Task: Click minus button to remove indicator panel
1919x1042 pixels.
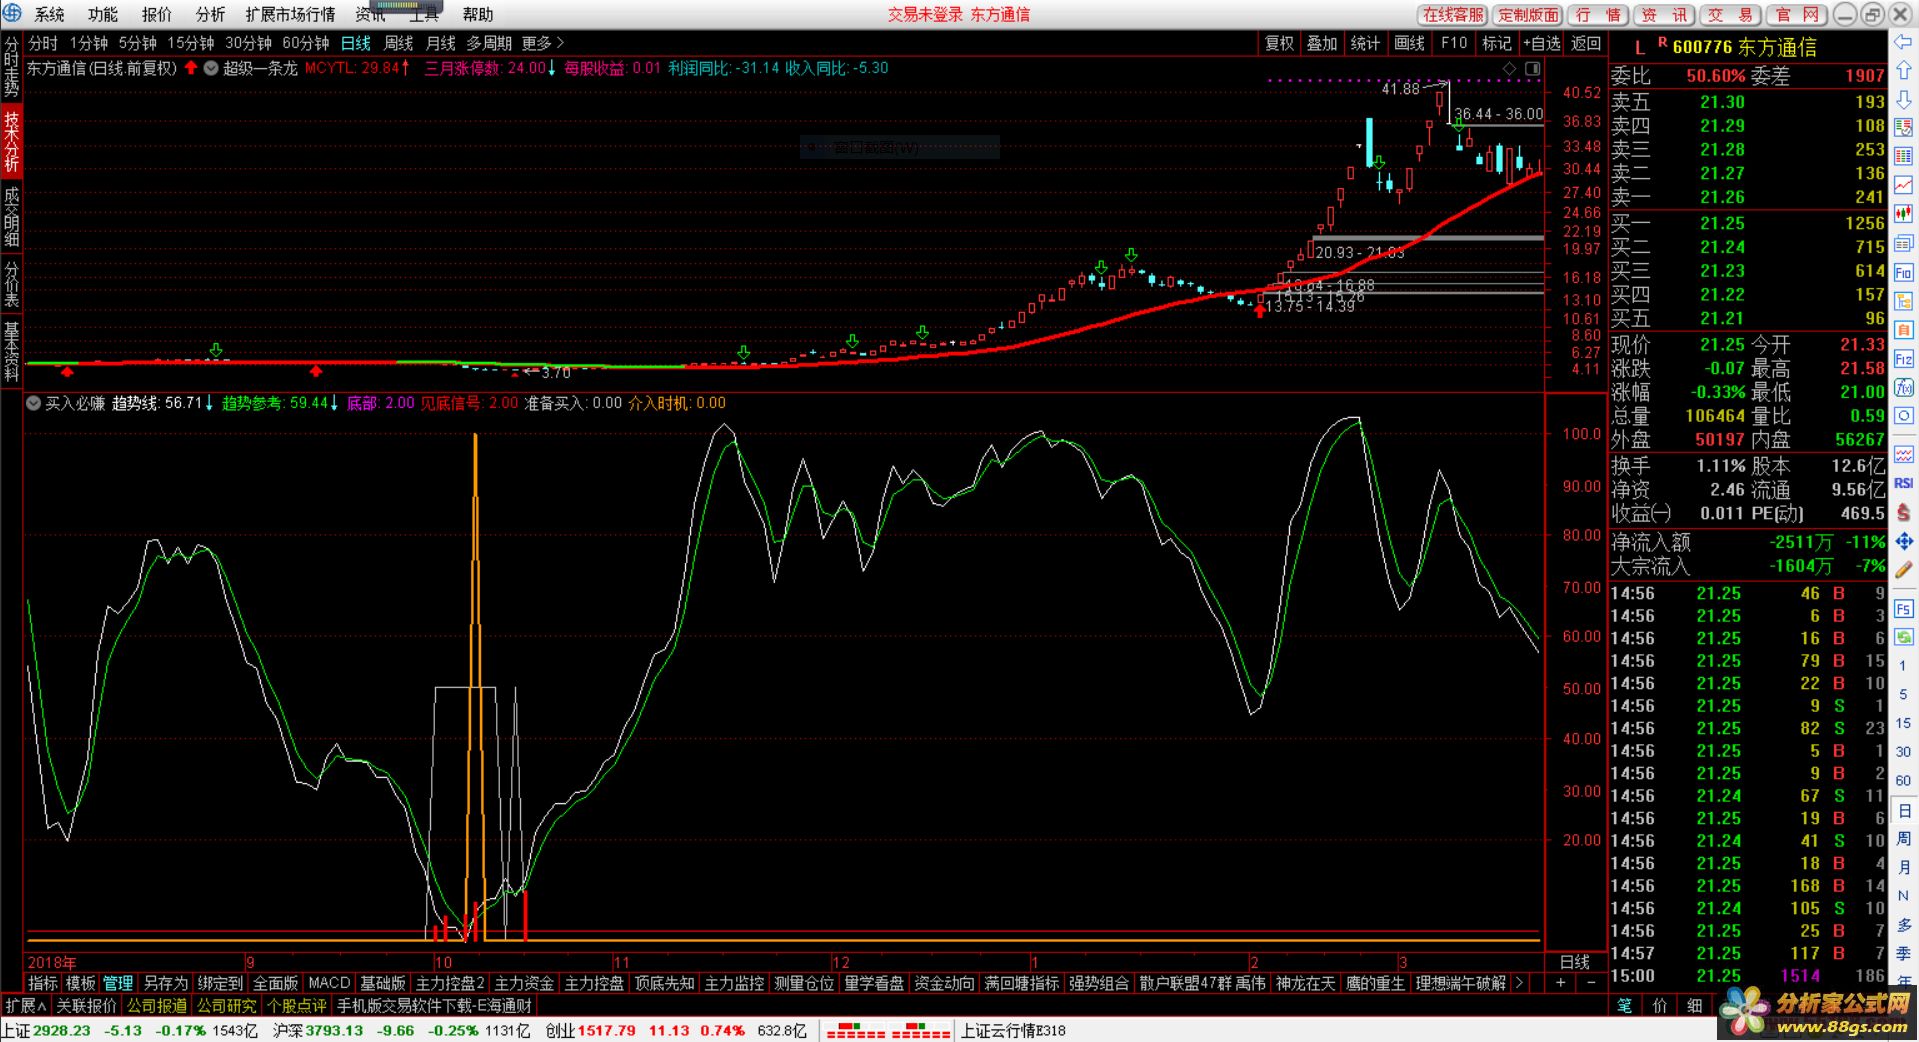Action: pos(1591,983)
